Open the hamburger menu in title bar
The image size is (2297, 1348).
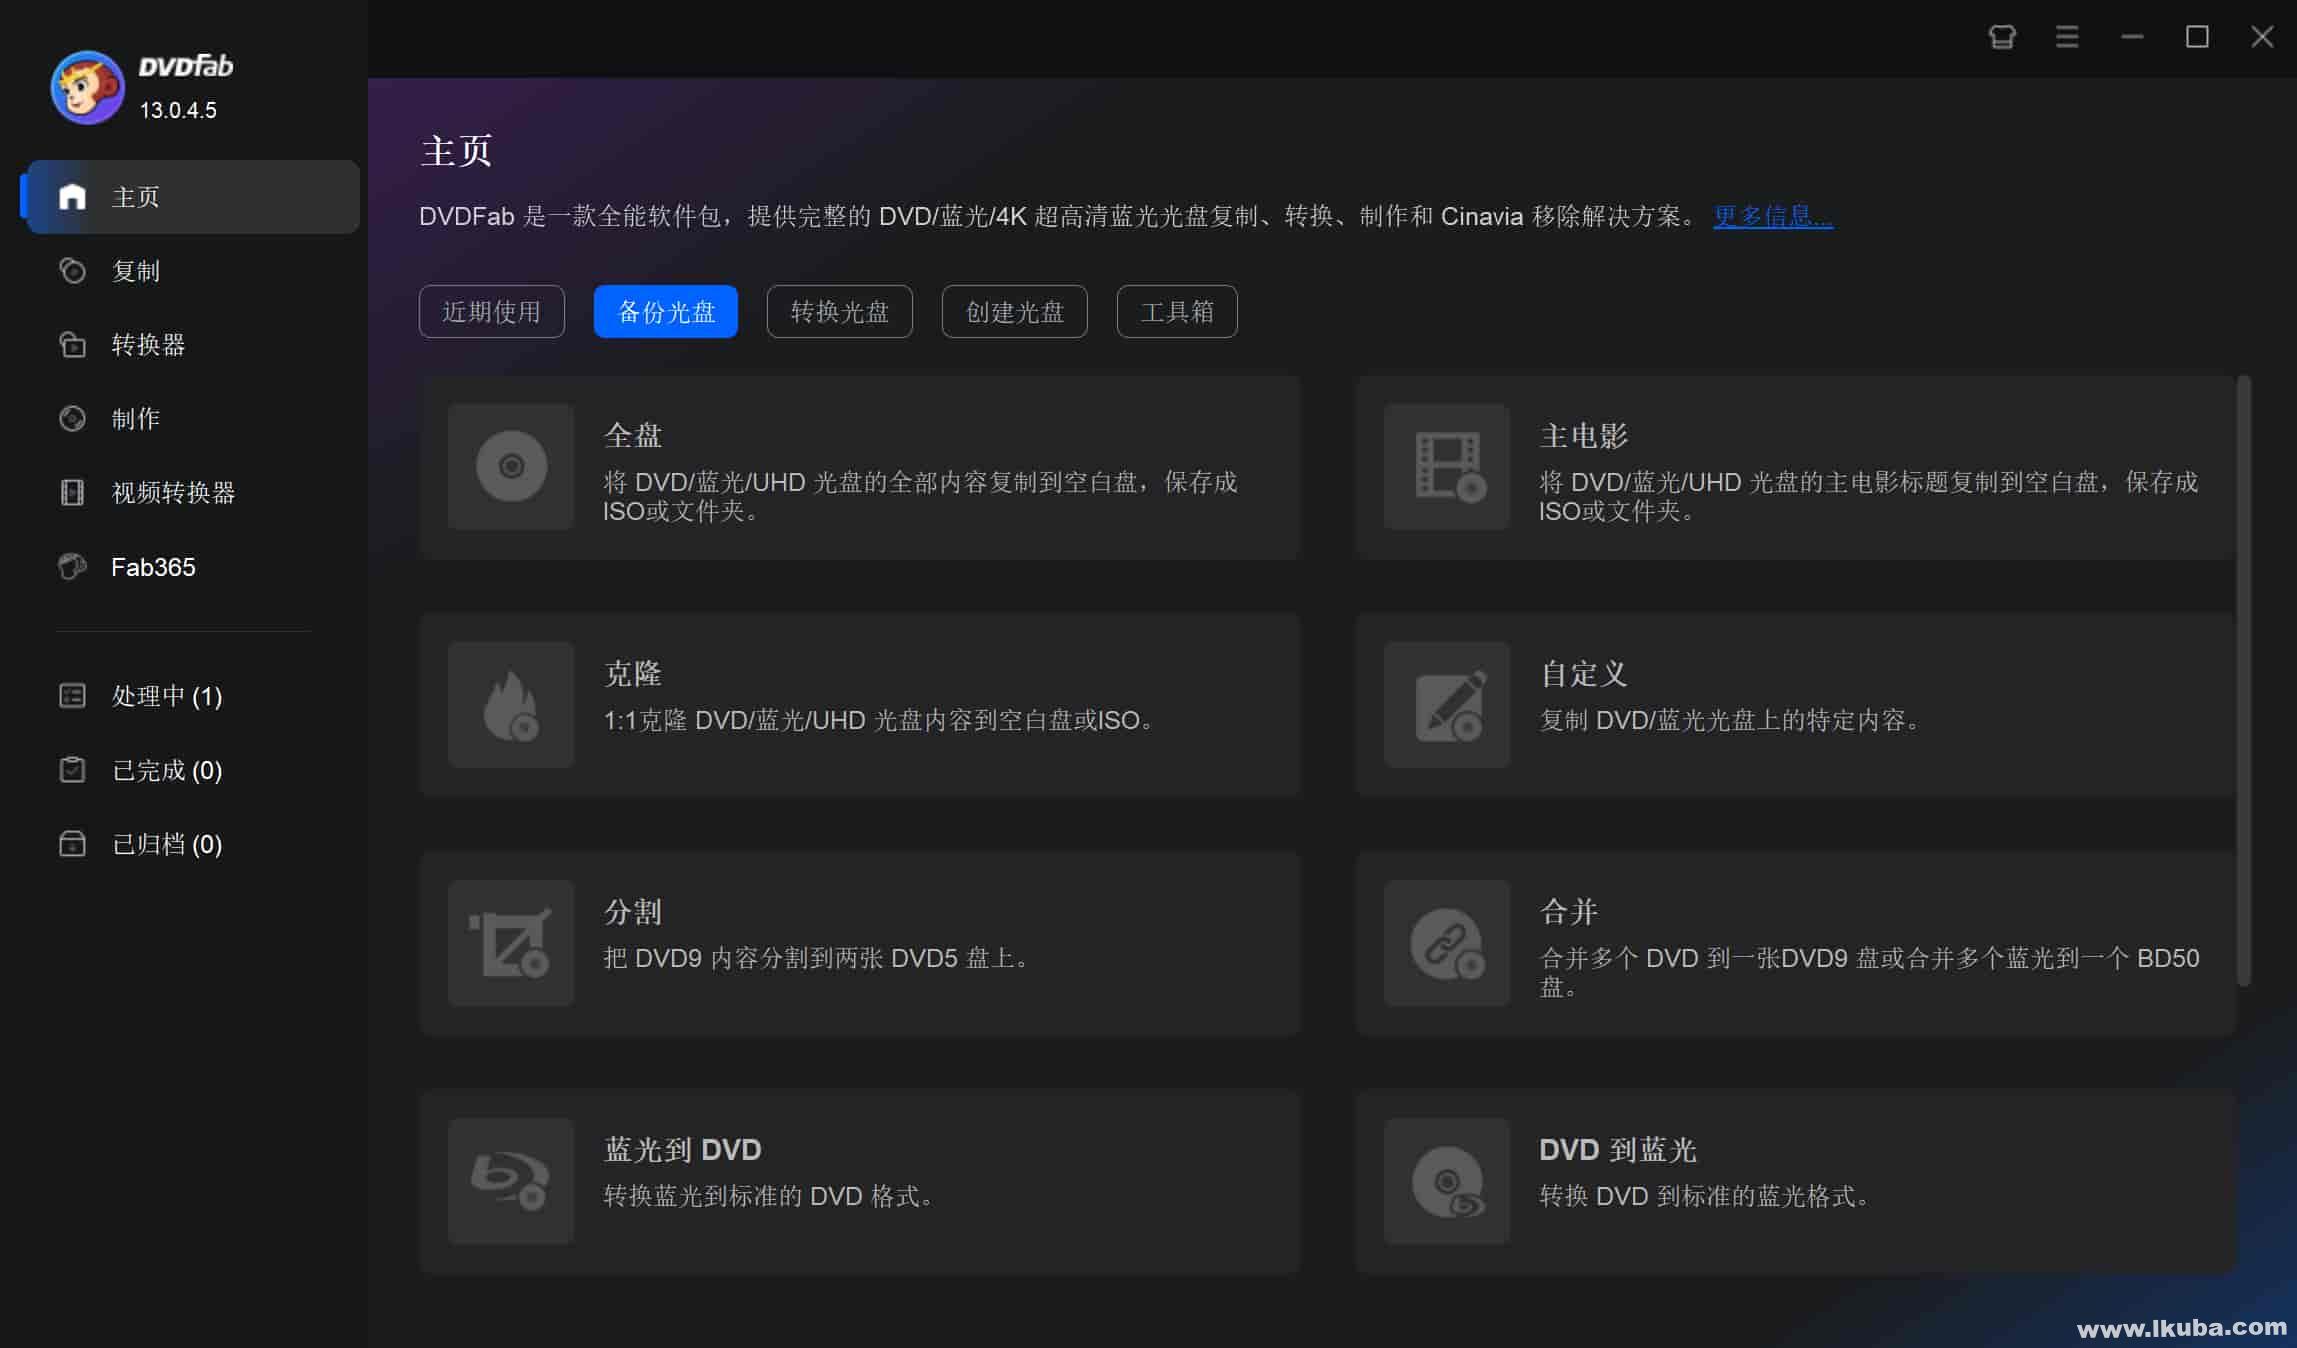click(2067, 37)
